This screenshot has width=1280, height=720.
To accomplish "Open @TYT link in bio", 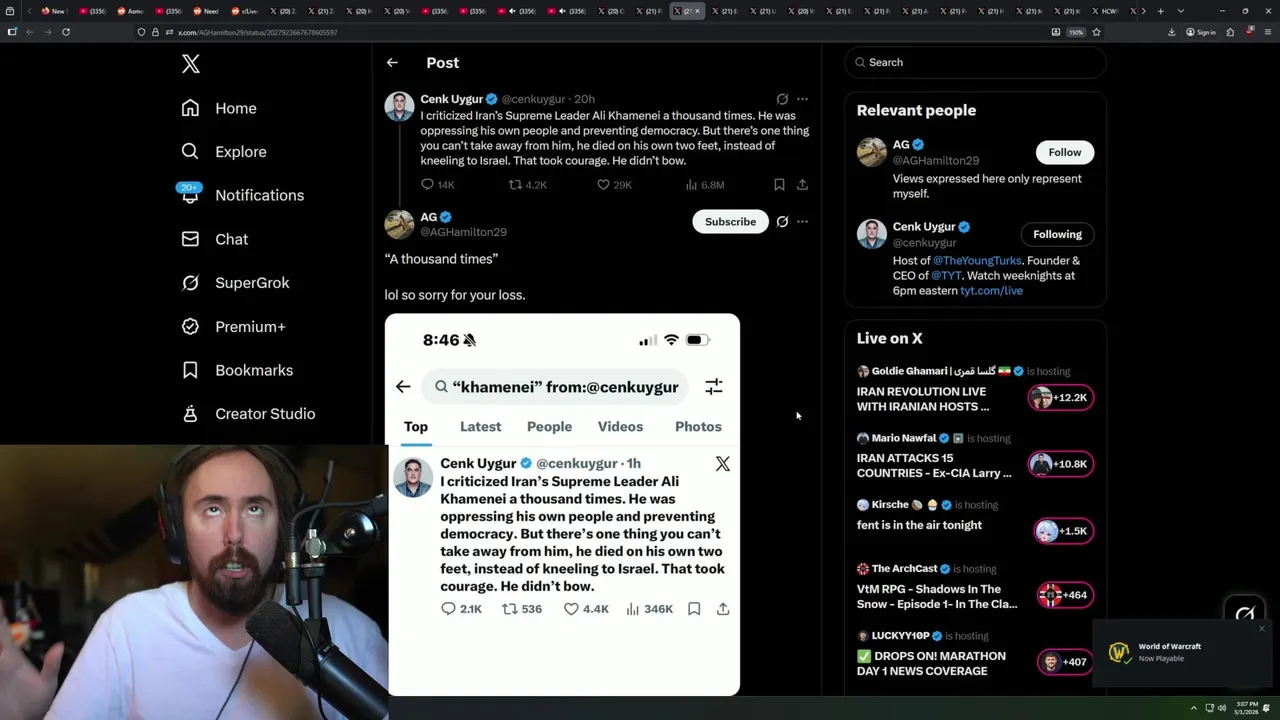I will click(x=948, y=276).
